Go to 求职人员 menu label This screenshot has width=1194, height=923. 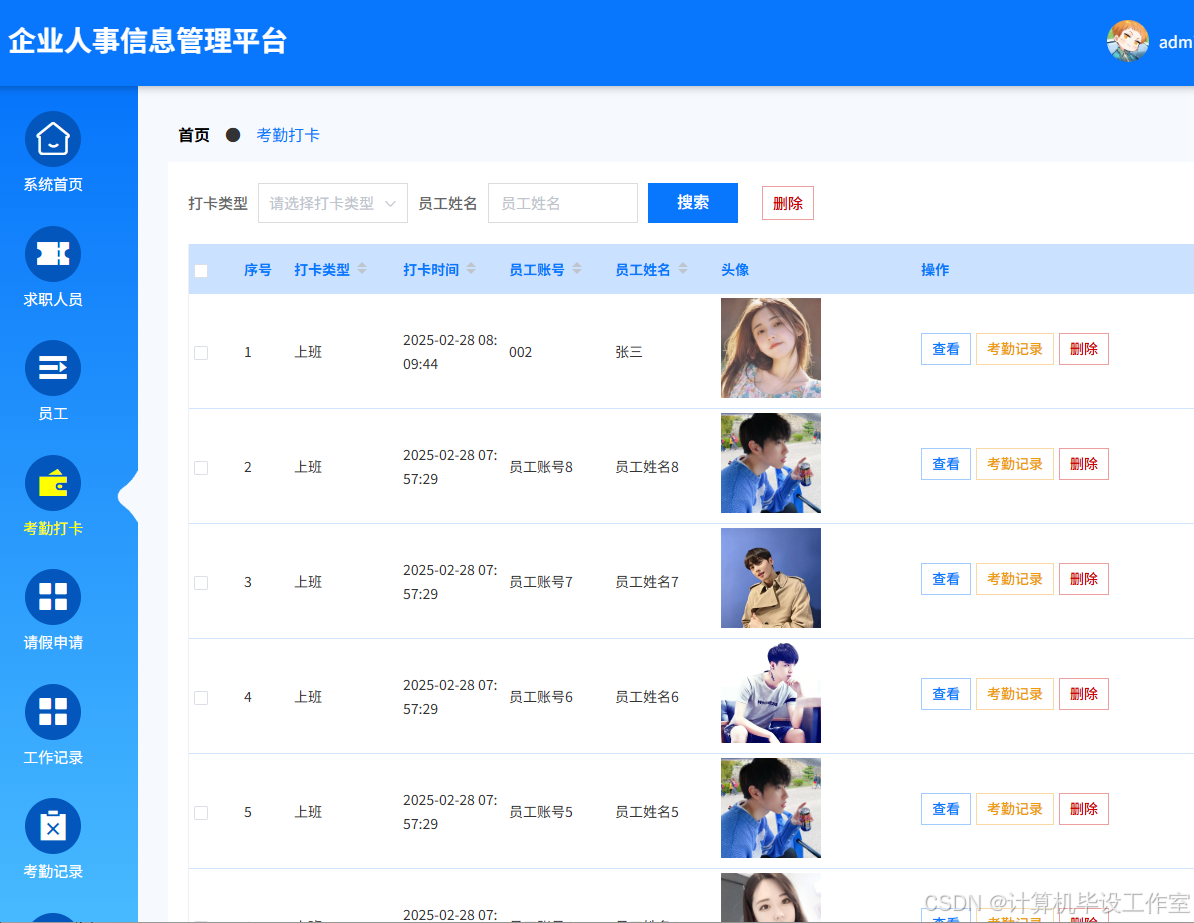(53, 299)
